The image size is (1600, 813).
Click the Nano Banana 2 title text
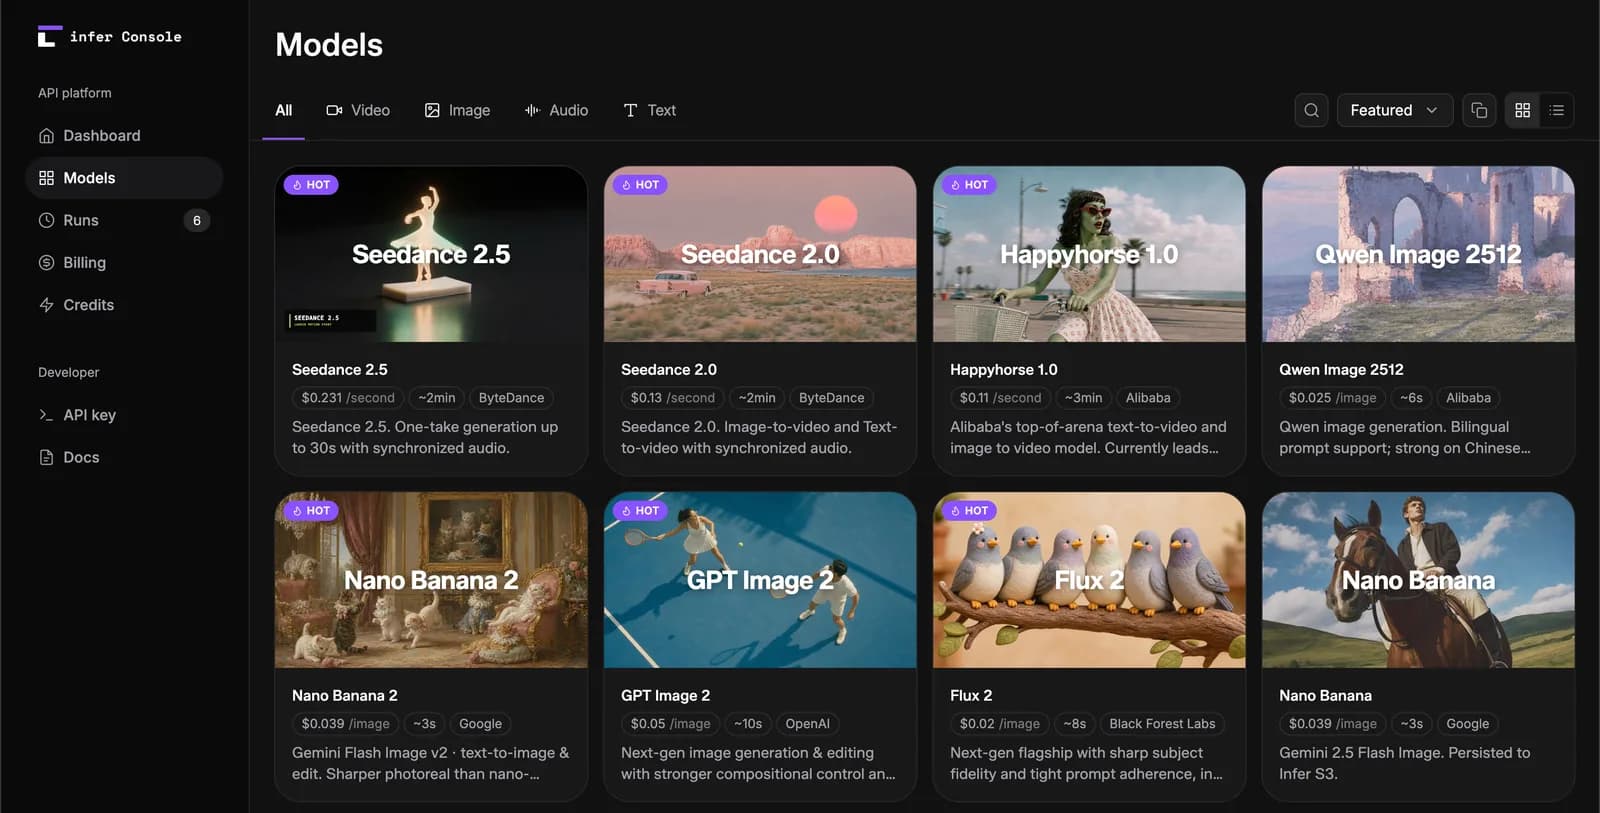coord(345,695)
